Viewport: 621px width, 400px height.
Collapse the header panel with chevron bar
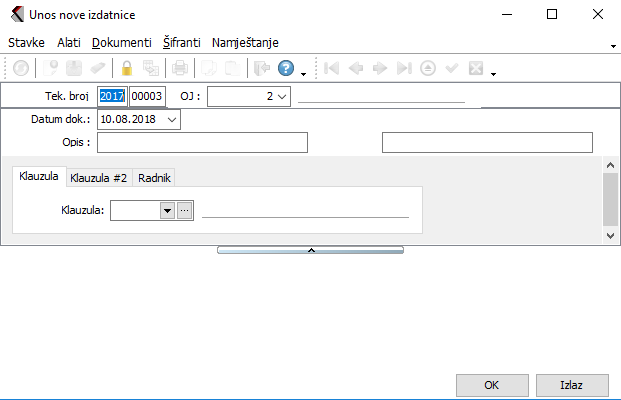coord(310,249)
